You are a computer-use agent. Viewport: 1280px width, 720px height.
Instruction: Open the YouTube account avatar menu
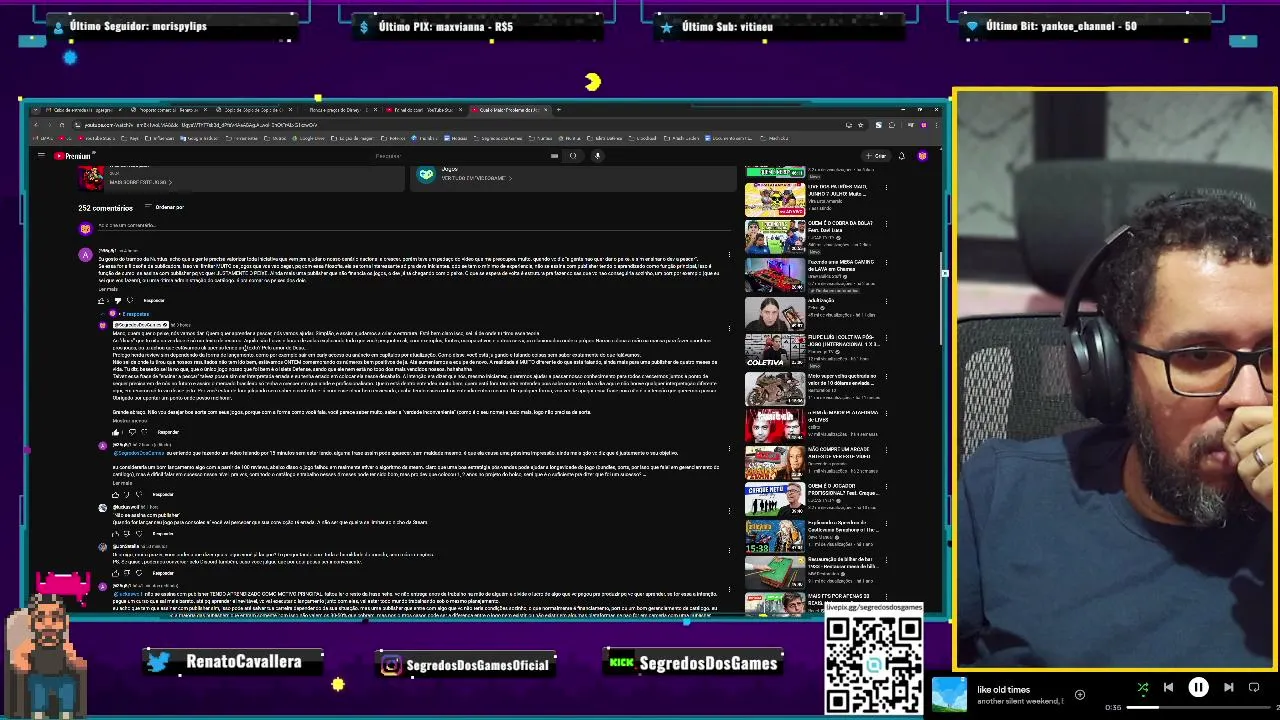[x=922, y=156]
